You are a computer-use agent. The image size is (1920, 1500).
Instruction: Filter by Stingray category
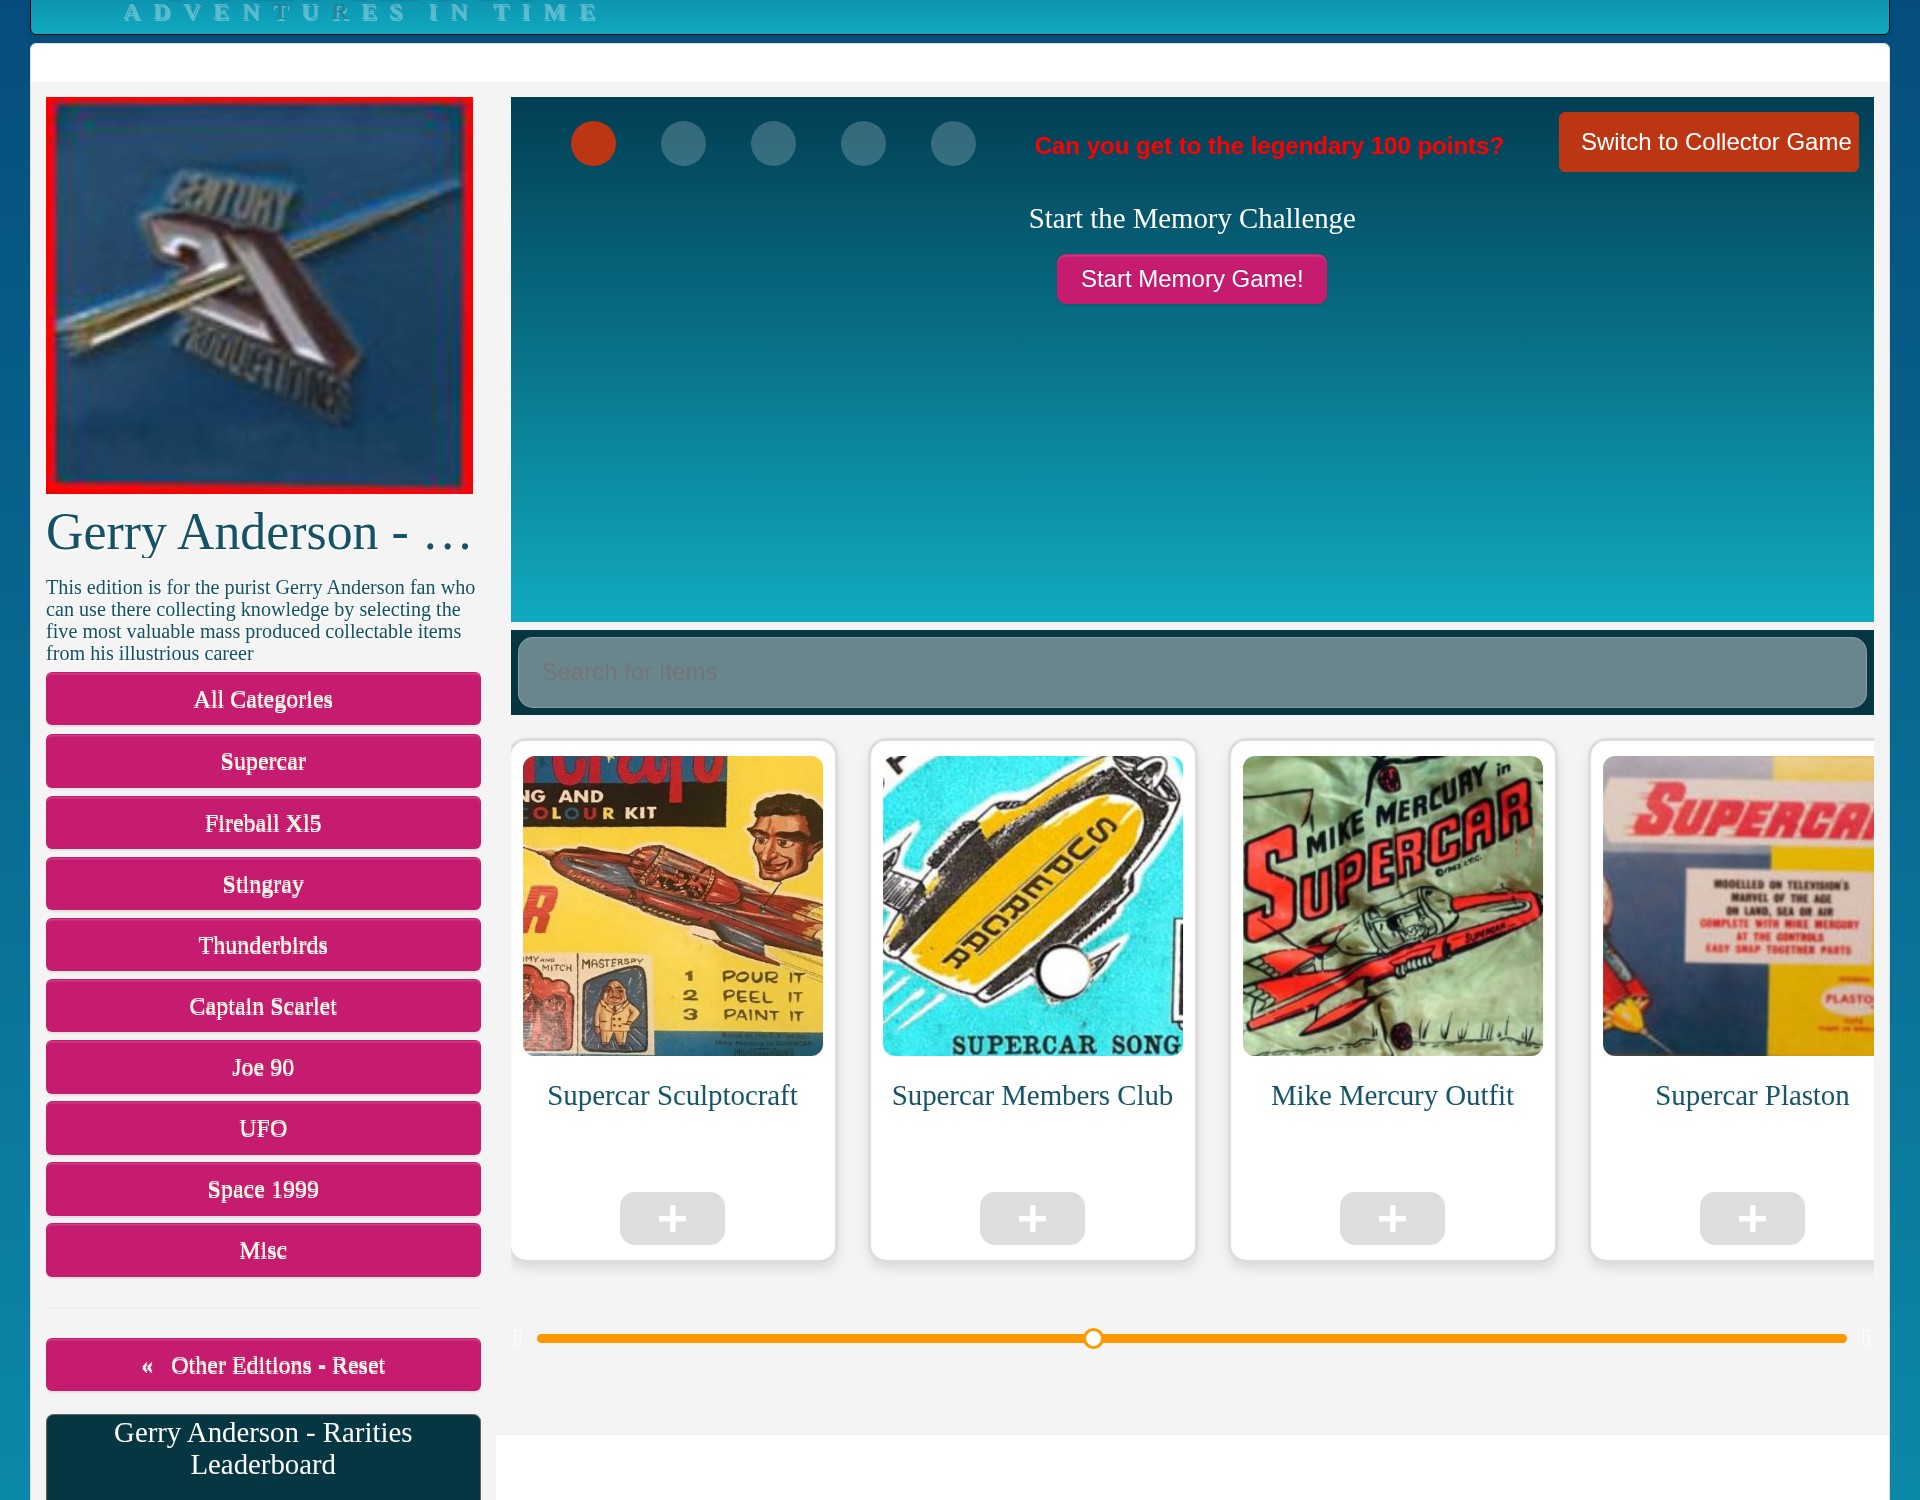[263, 884]
